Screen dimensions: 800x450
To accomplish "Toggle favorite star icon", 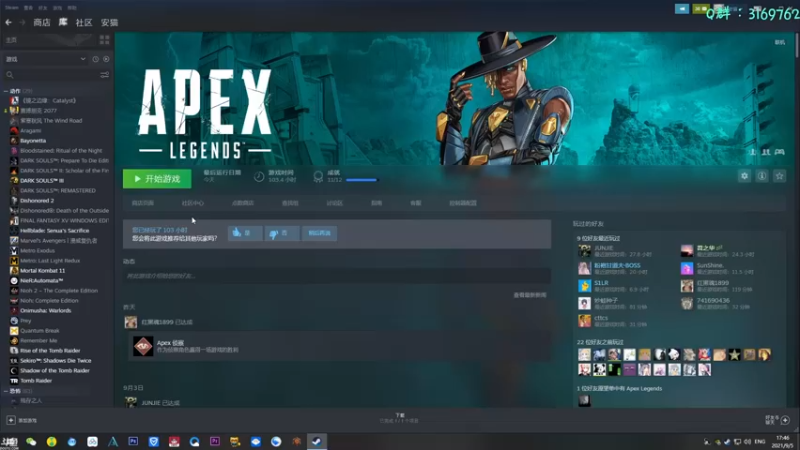I will click(x=779, y=176).
